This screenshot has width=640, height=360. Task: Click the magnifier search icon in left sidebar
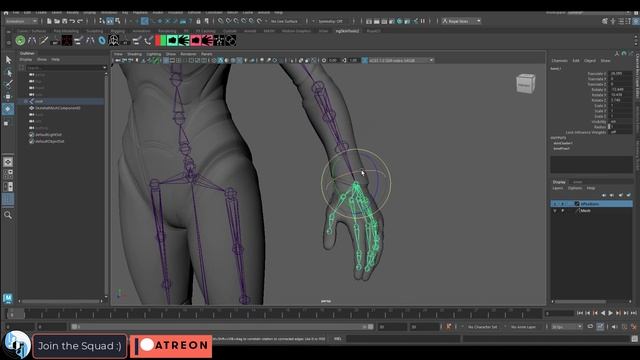point(8,215)
